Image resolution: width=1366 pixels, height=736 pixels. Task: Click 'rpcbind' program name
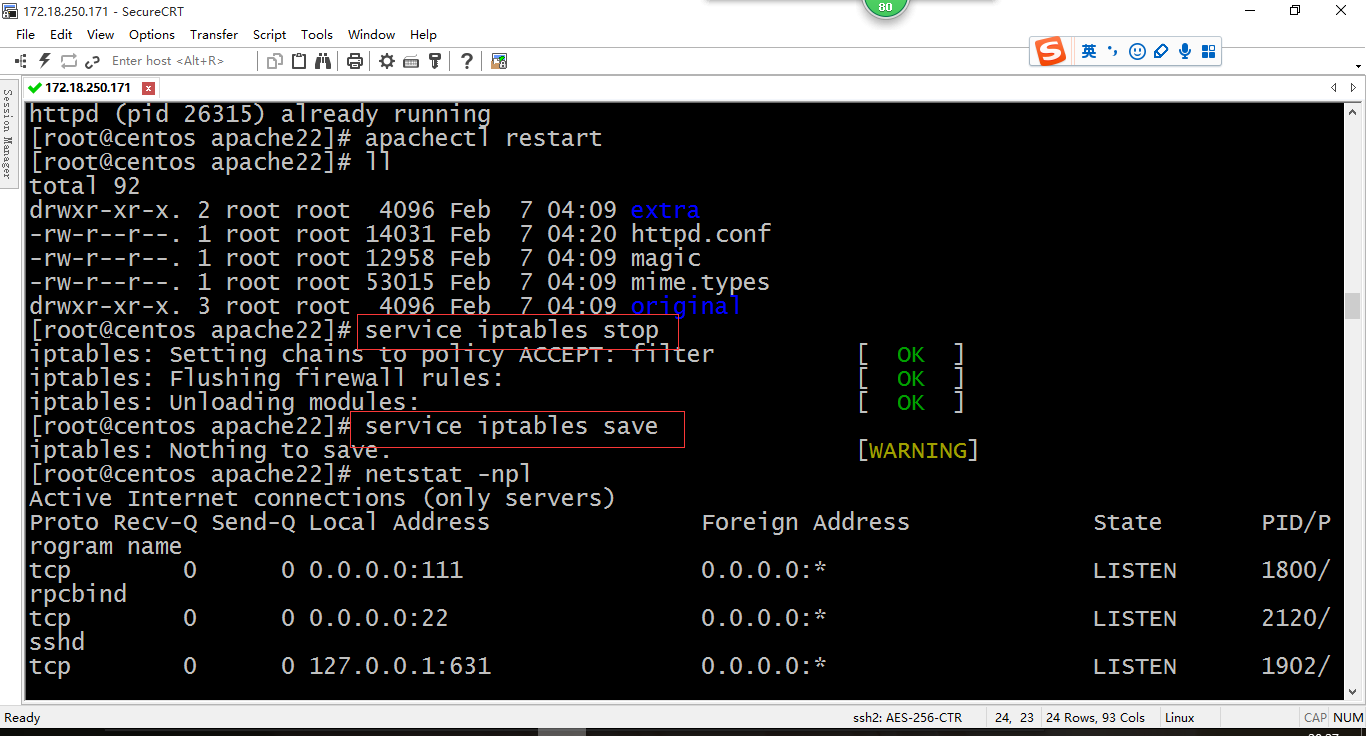pyautogui.click(x=78, y=595)
